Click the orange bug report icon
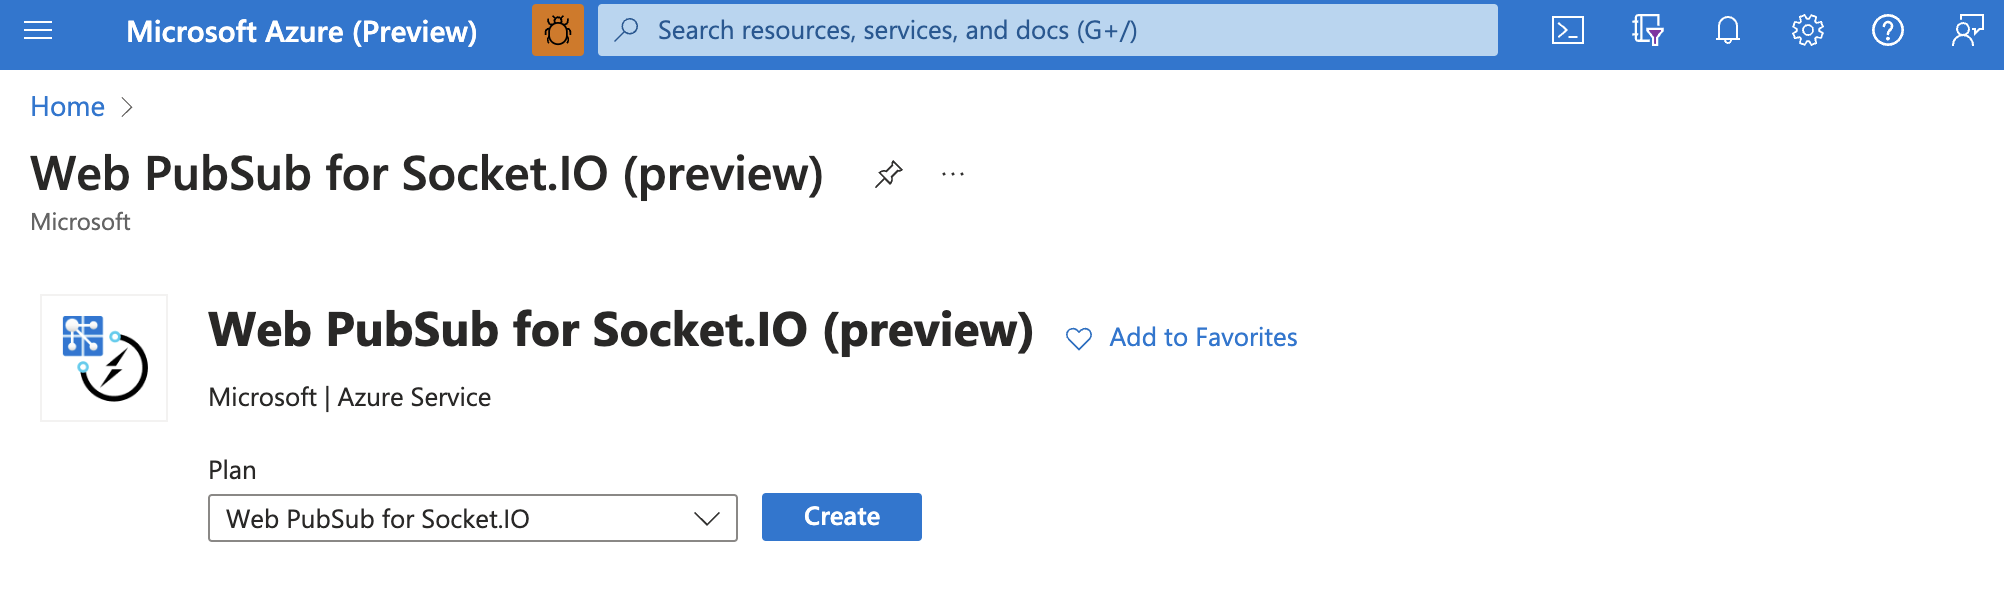Viewport: 2004px width, 614px height. [558, 29]
